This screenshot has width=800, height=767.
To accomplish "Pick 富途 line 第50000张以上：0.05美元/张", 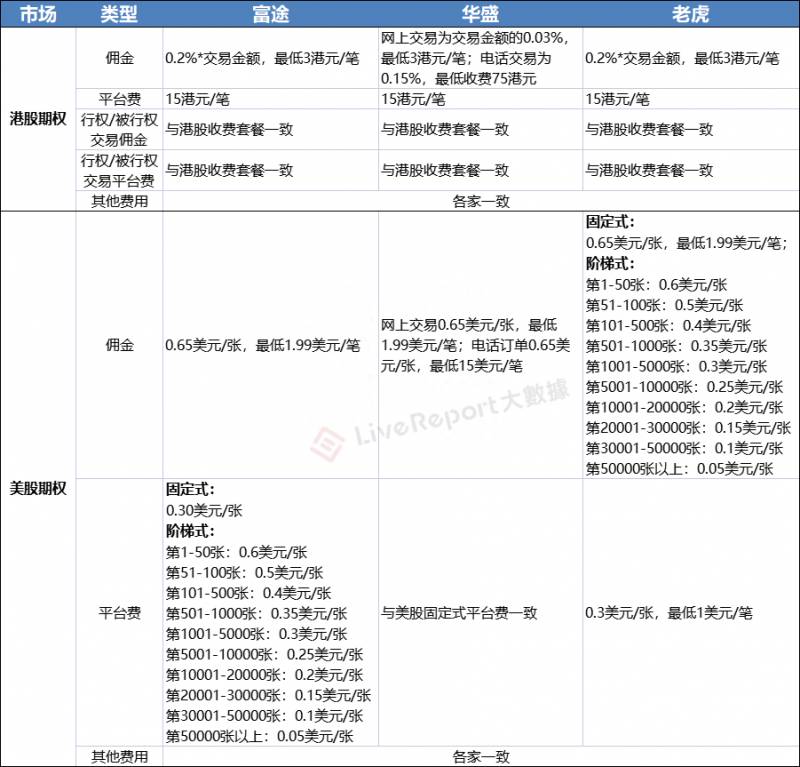I will click(260, 736).
